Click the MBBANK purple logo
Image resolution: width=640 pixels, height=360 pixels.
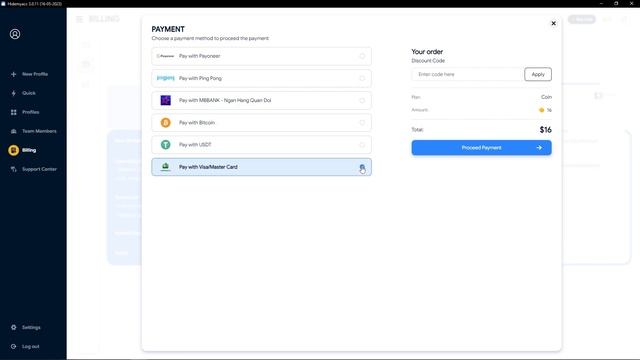point(165,100)
